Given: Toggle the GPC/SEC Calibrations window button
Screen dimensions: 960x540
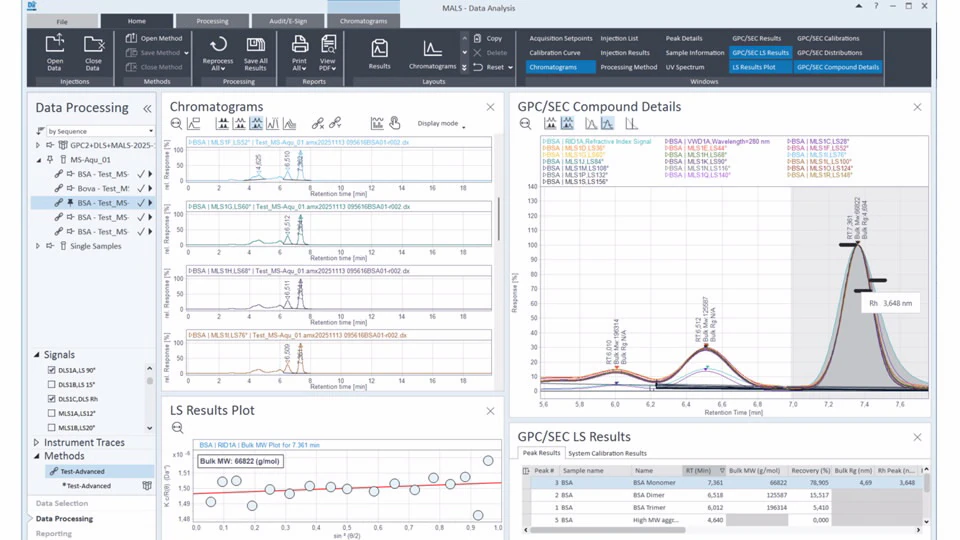Looking at the screenshot, I should [828, 38].
